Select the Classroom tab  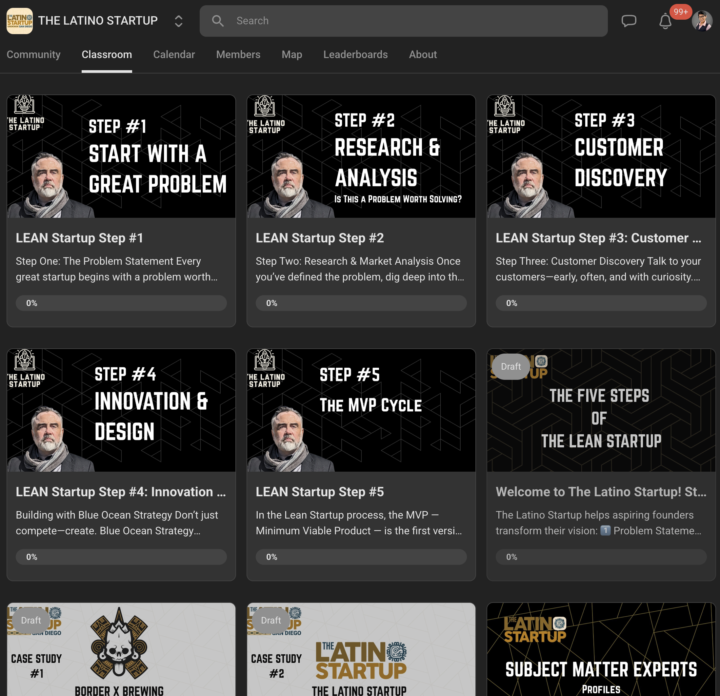tap(107, 54)
